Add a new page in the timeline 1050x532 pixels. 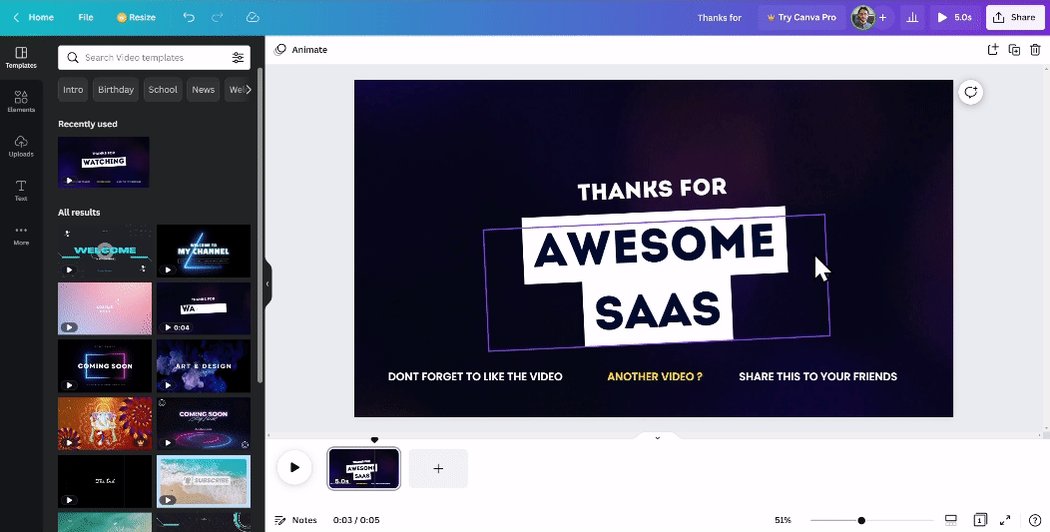click(x=438, y=468)
